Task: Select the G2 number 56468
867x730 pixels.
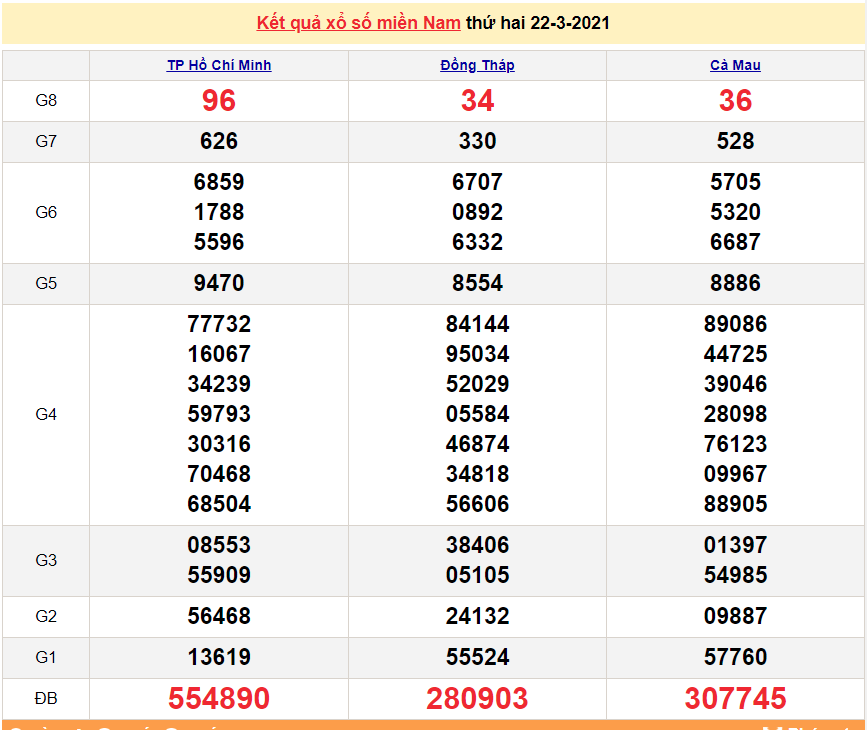Action: pos(219,616)
